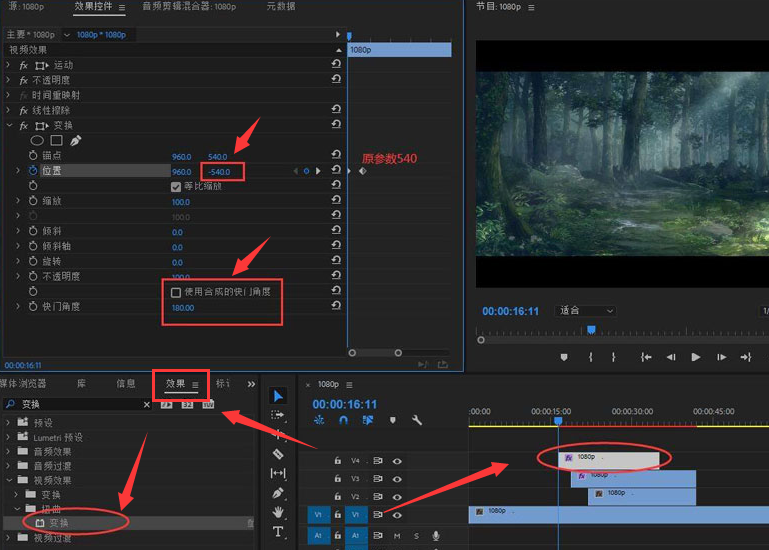This screenshot has height=550, width=769.
Task: Choose the Hand tool
Action: pos(278,513)
